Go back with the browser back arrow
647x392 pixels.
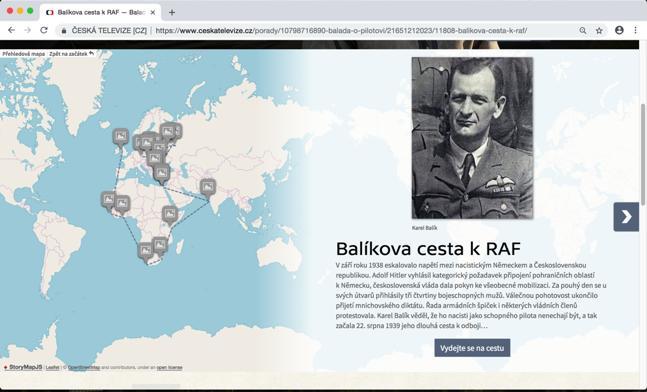[11, 30]
